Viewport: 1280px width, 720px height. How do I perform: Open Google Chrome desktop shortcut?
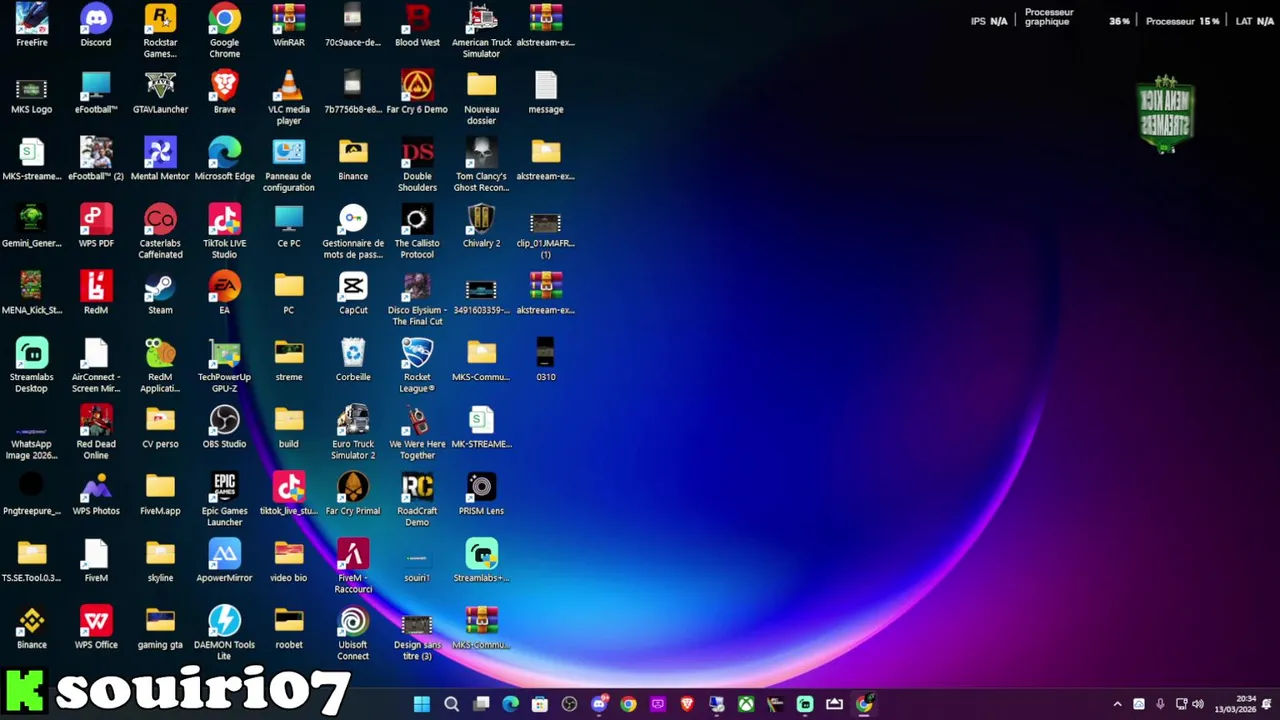click(224, 31)
